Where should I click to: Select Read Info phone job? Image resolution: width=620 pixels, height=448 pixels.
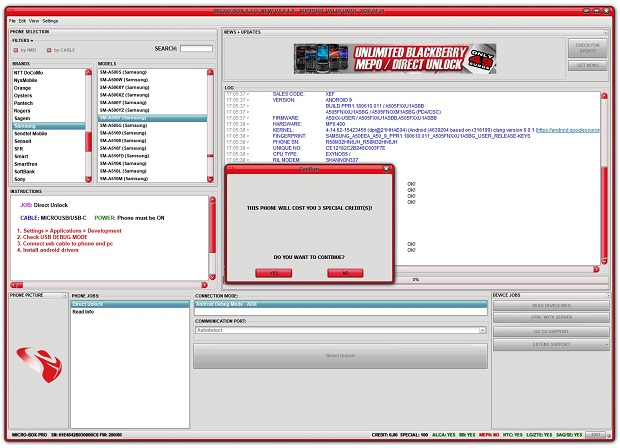130,312
